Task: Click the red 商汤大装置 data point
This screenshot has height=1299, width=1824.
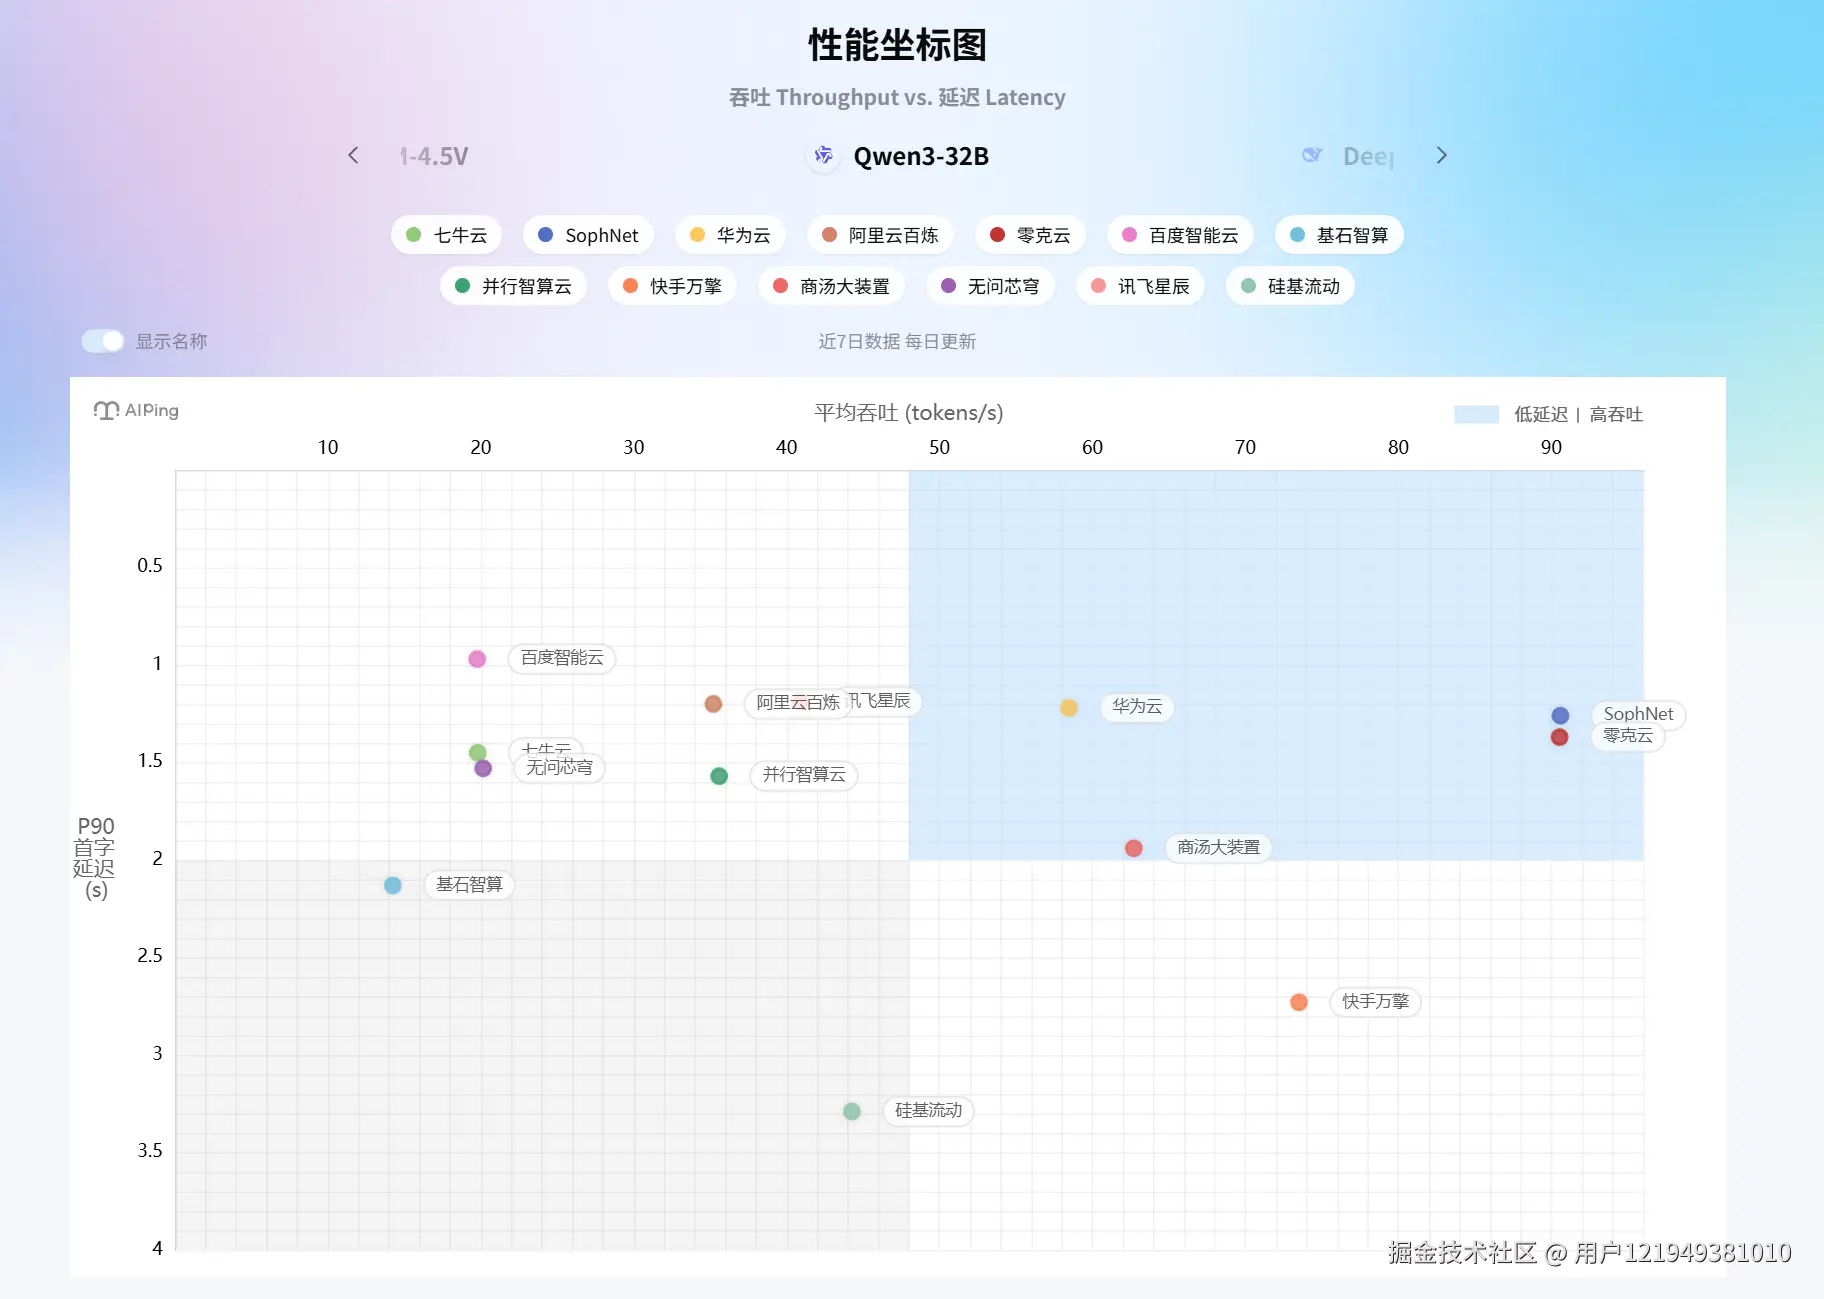Action: pyautogui.click(x=1133, y=848)
